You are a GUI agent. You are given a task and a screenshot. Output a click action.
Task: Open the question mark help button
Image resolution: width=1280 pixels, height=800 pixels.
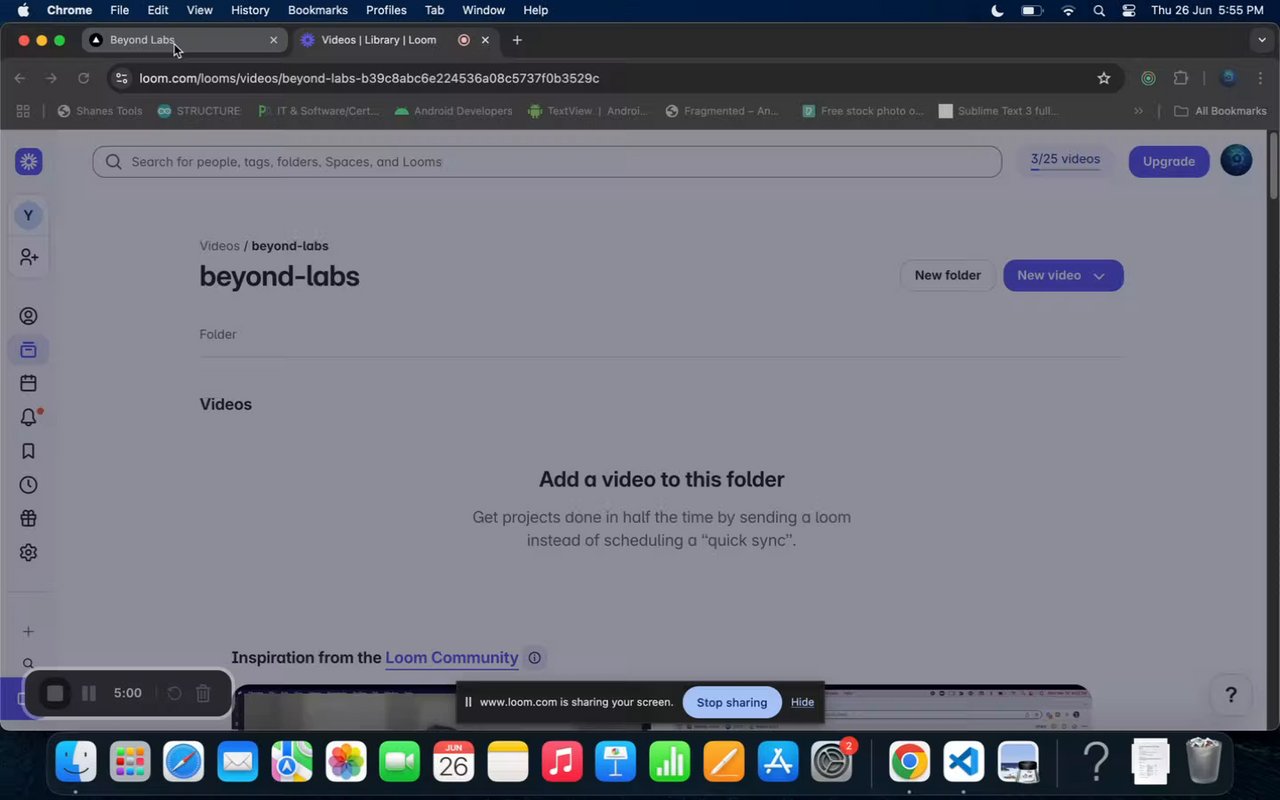[x=1231, y=695]
